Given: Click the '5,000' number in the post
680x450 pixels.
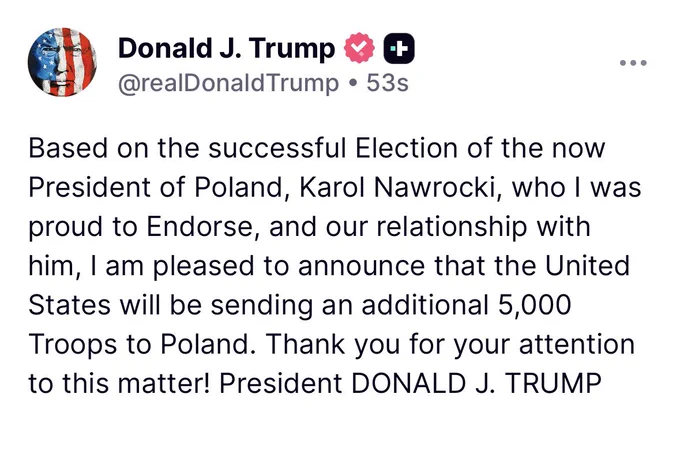Looking at the screenshot, I should pyautogui.click(x=534, y=305).
